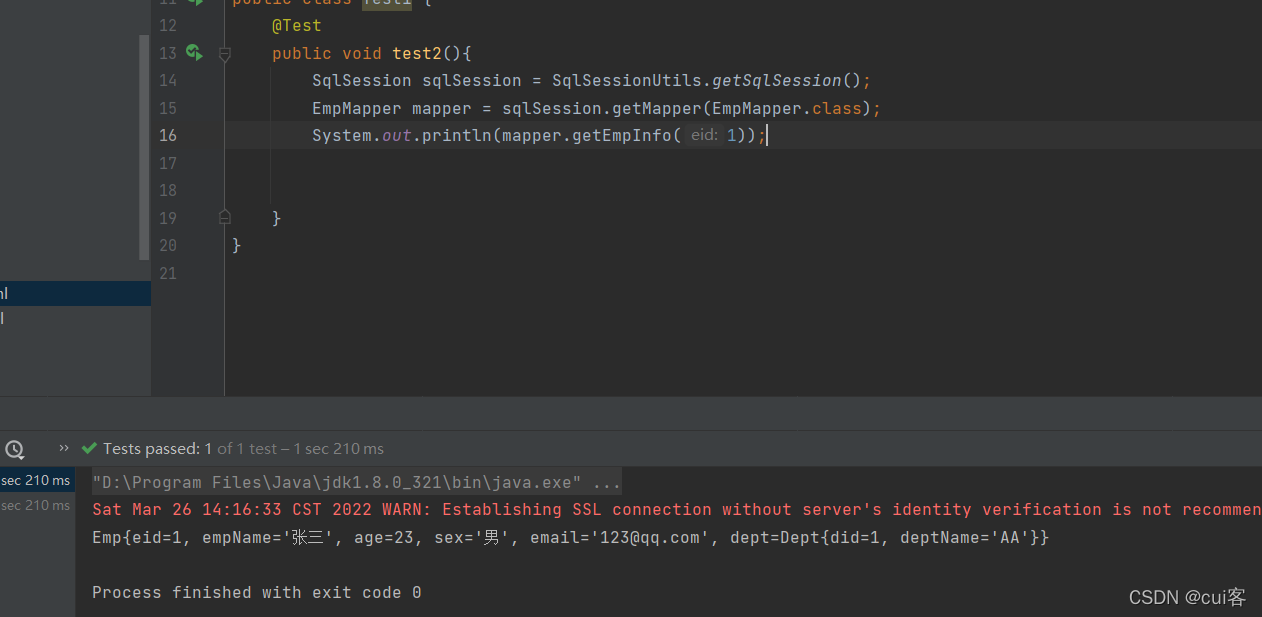Click the red SSL connection WARN message
The height and width of the screenshot is (617, 1262).
pos(676,509)
